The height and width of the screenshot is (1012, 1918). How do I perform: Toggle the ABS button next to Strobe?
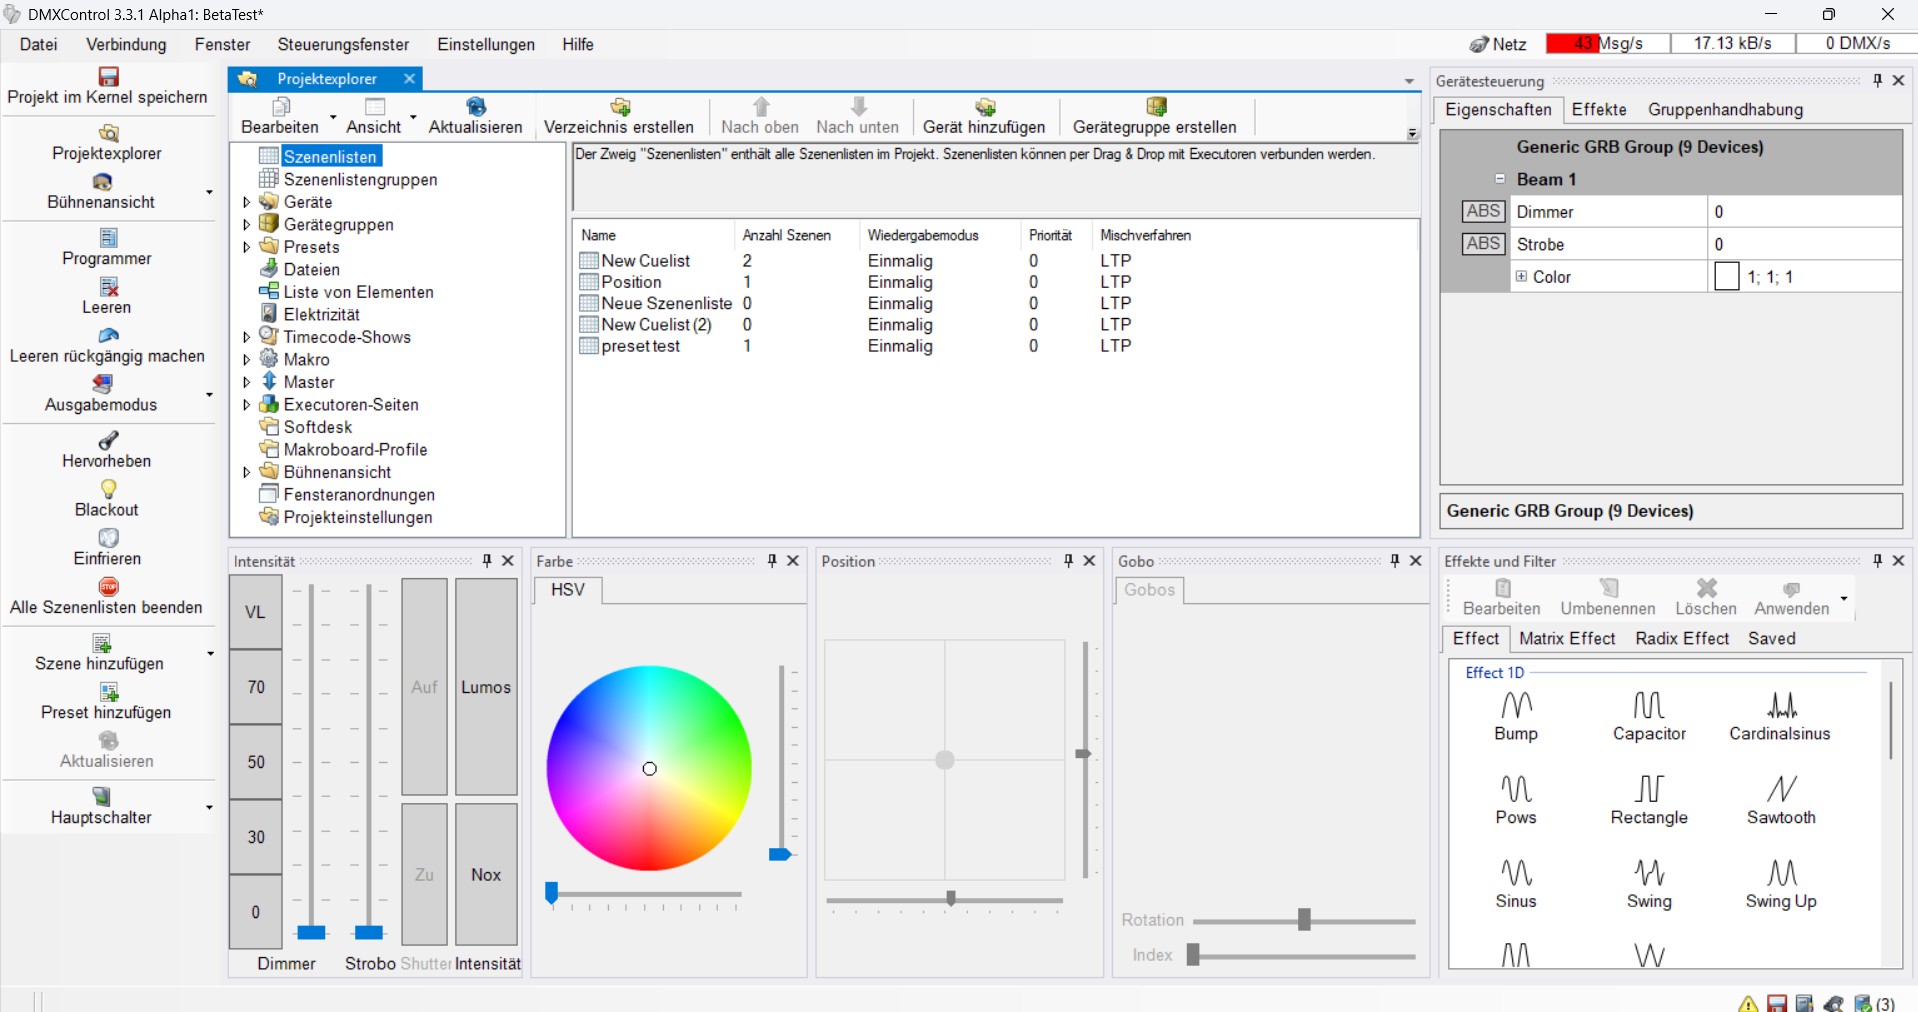coord(1482,244)
